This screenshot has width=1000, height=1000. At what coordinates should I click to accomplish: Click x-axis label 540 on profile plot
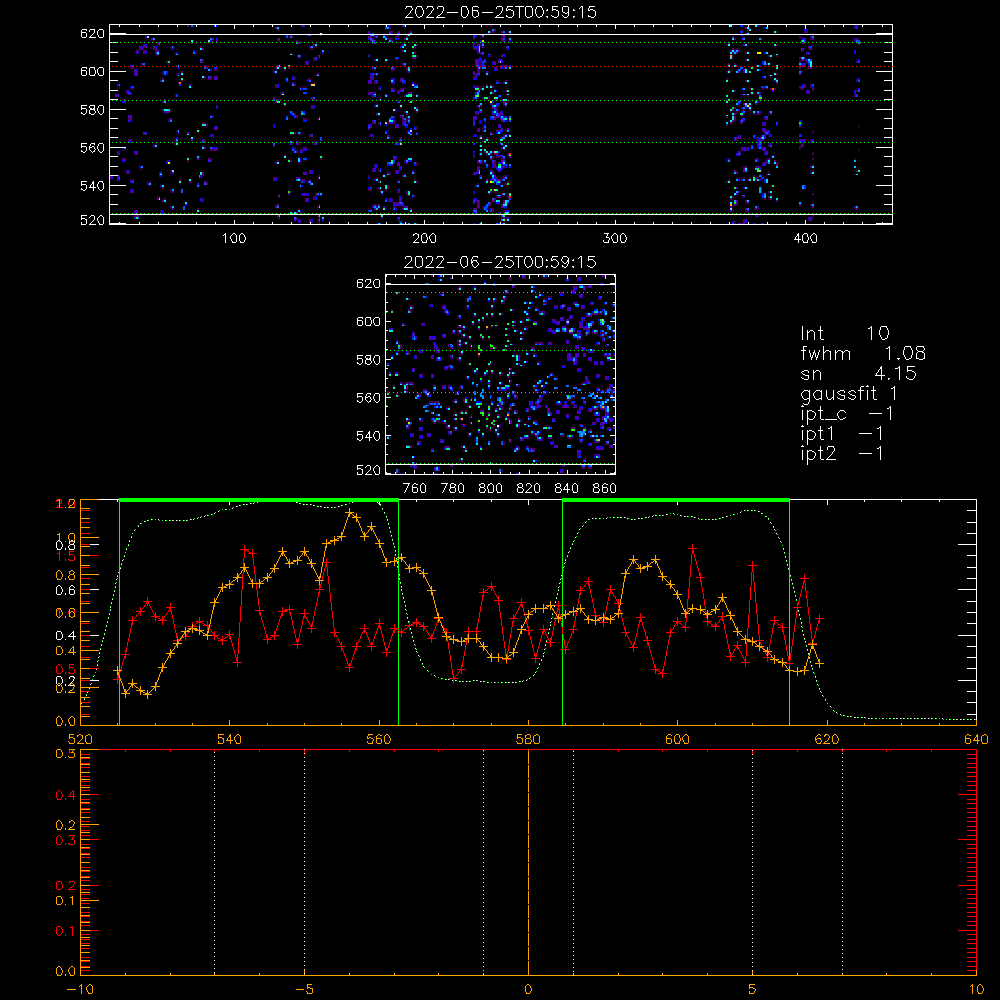point(230,740)
